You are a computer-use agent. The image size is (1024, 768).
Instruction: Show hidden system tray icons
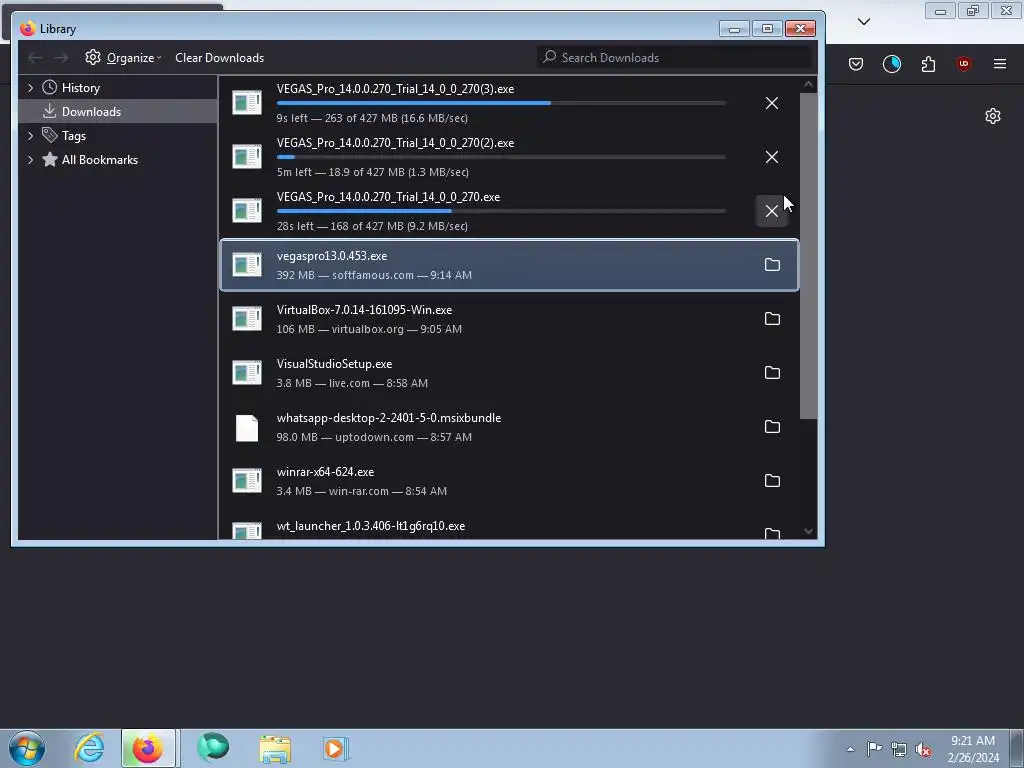pos(850,749)
